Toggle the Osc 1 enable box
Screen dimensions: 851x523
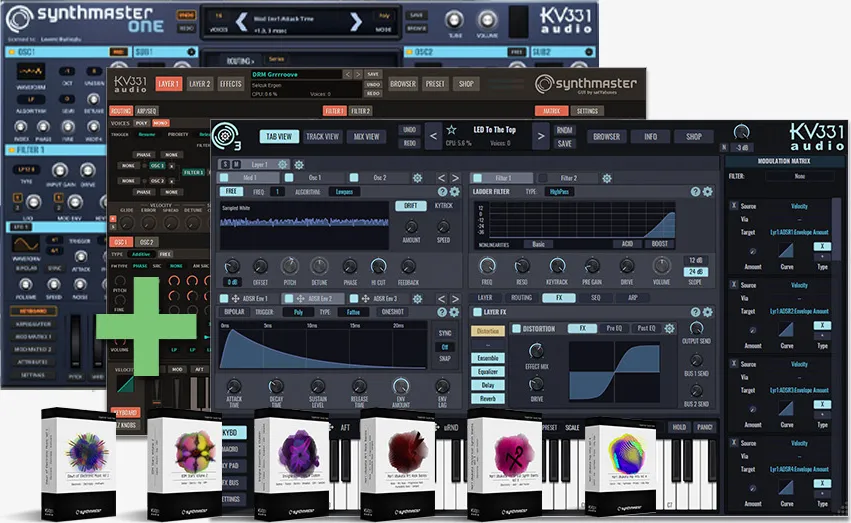(289, 178)
